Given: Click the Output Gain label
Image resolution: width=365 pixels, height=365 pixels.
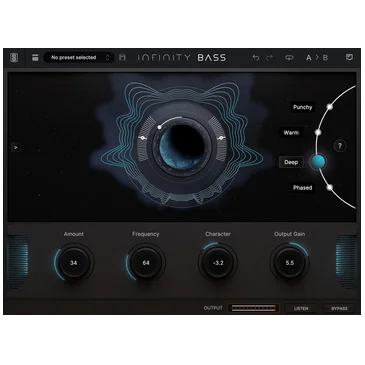Looking at the screenshot, I should tap(290, 234).
